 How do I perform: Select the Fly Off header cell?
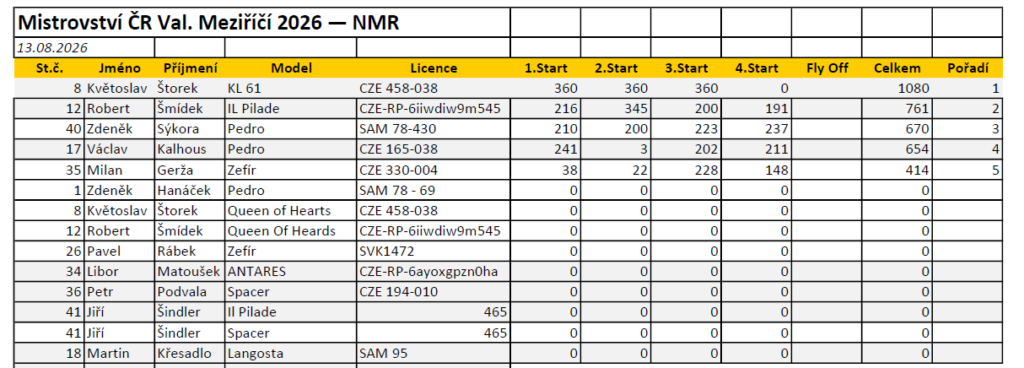[827, 68]
